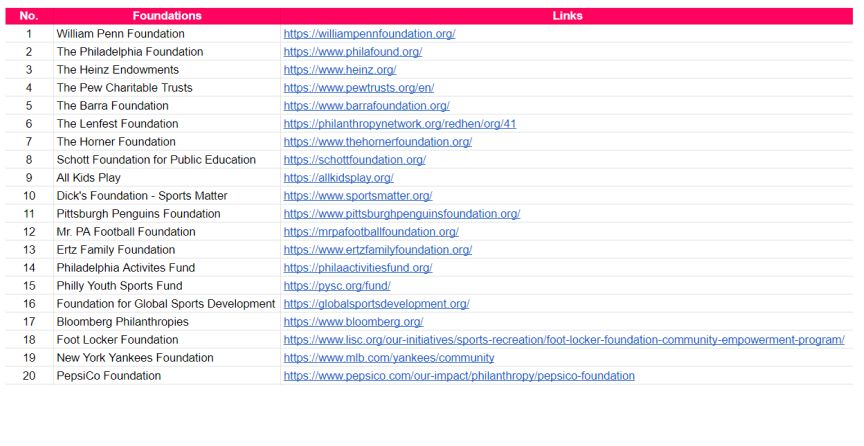Select the 'William Penn Foundation' cell
864x446 pixels.
pyautogui.click(x=167, y=34)
